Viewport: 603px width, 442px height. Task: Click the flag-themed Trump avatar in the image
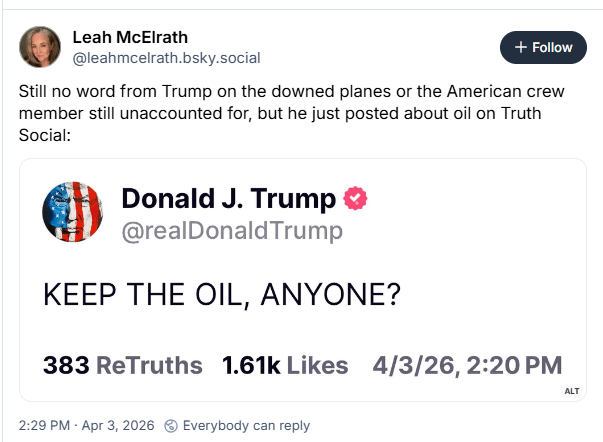coord(73,214)
